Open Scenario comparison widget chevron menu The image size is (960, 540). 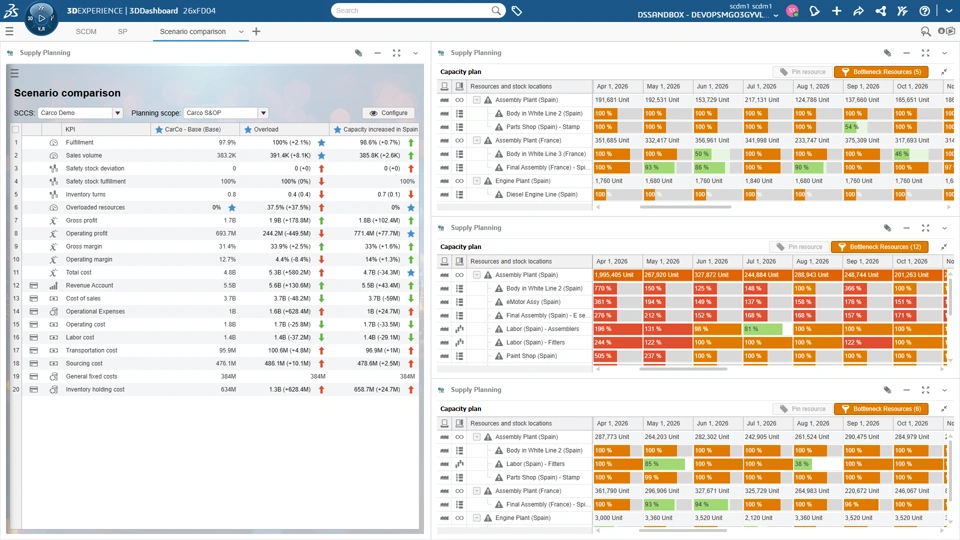coord(416,53)
